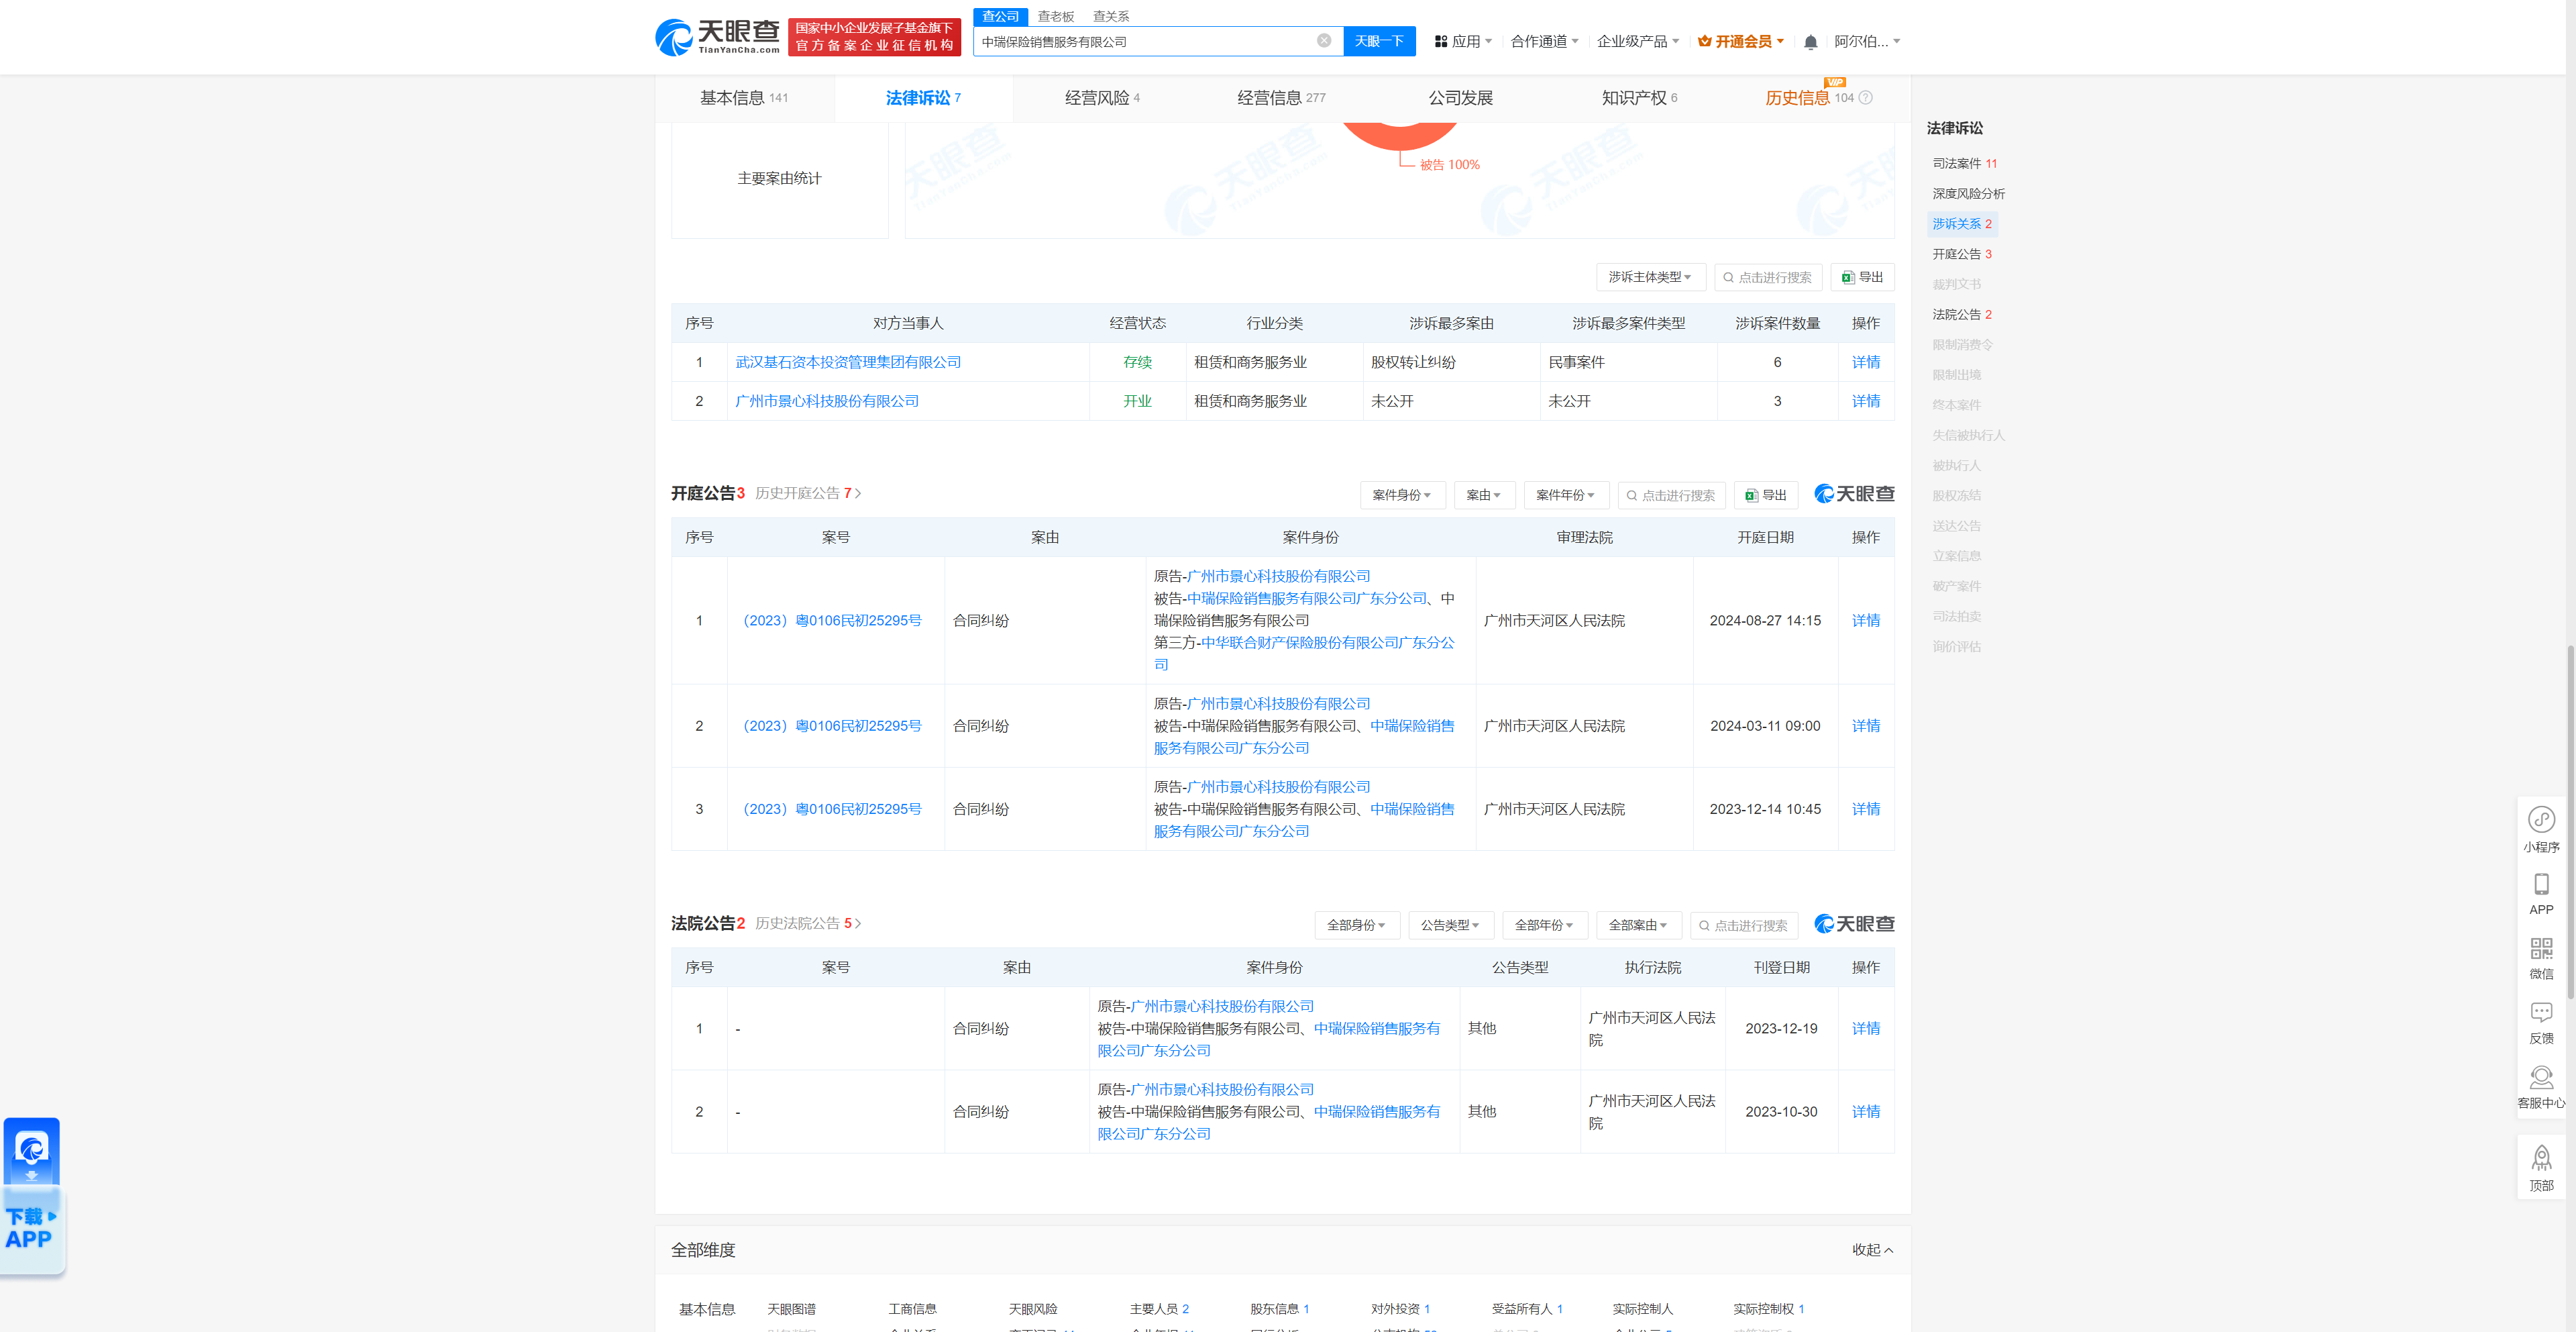Go to 开庭公告 in side navigation
The width and height of the screenshot is (2576, 1332).
click(x=1961, y=254)
